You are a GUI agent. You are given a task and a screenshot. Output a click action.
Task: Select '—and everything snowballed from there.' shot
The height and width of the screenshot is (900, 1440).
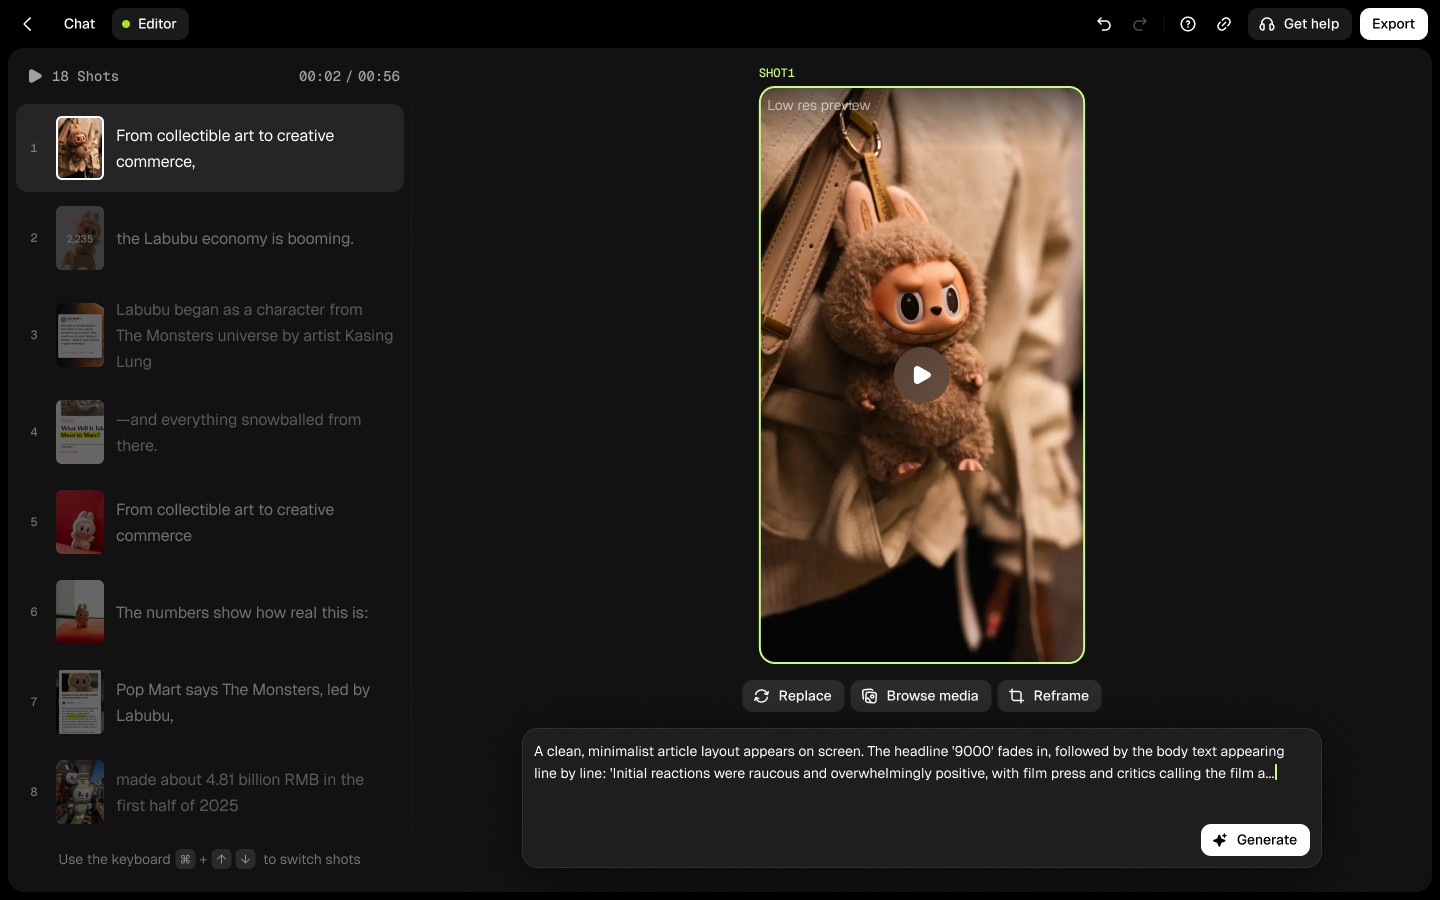(239, 432)
